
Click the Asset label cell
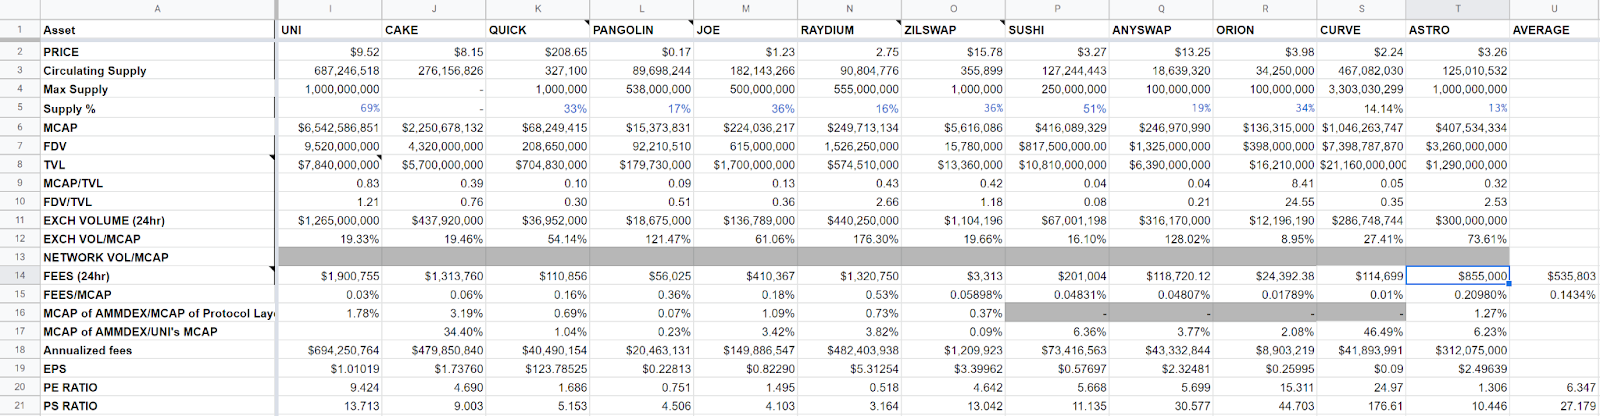point(157,30)
